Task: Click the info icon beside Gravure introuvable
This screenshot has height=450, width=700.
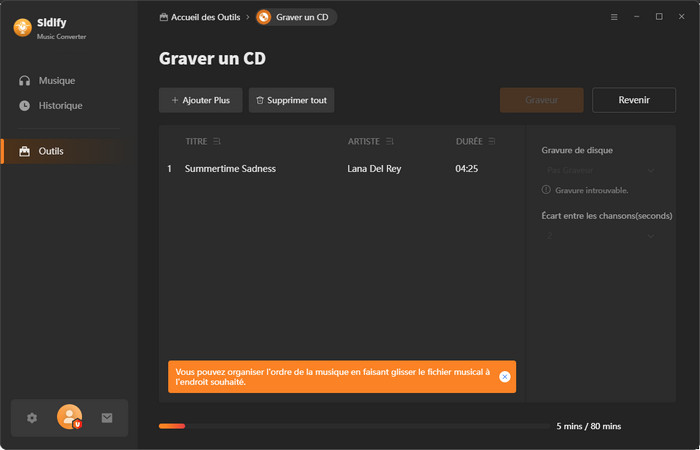Action: (546, 190)
